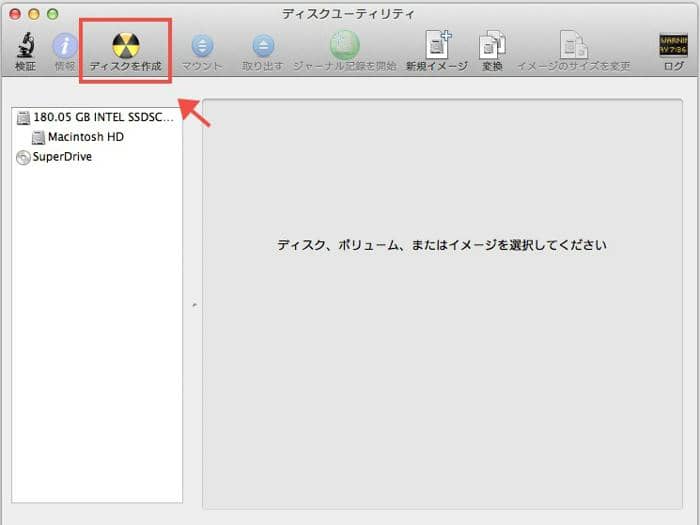Click the Eject (取り出す) toolbar icon
The width and height of the screenshot is (700, 525).
(263, 46)
